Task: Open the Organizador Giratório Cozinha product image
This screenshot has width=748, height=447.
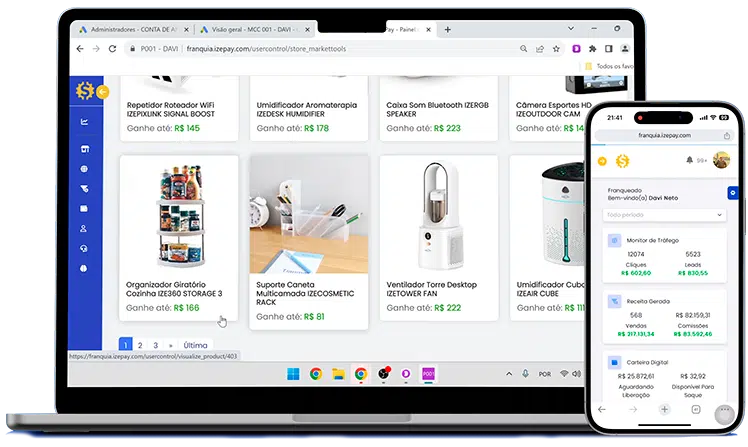Action: (x=179, y=216)
